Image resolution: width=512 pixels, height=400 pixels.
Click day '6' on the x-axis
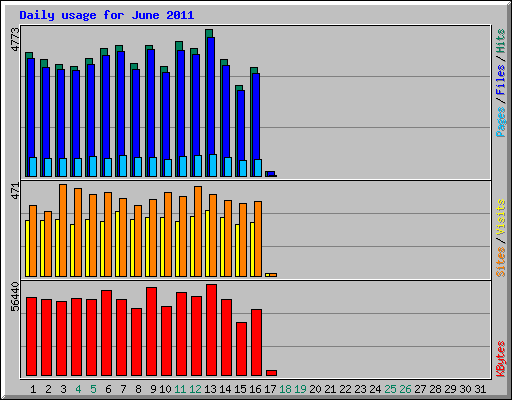click(x=108, y=389)
